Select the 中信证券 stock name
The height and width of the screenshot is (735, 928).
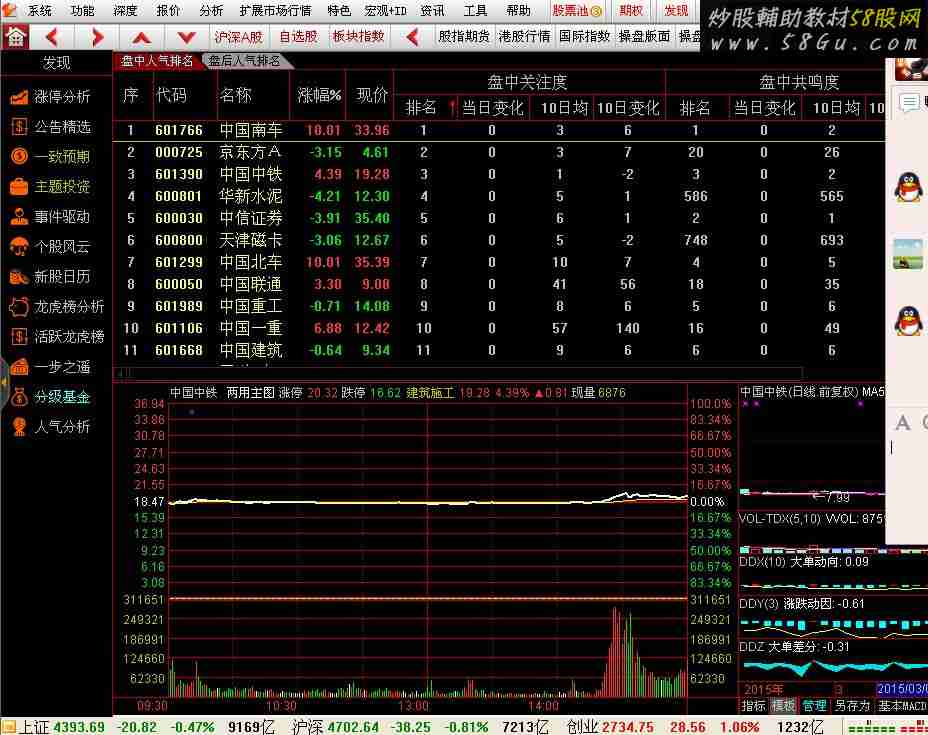(x=251, y=218)
